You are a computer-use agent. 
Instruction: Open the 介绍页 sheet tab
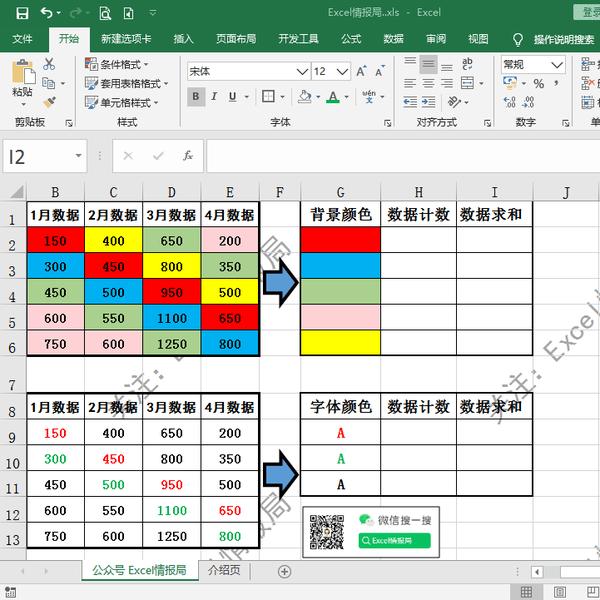tap(224, 570)
